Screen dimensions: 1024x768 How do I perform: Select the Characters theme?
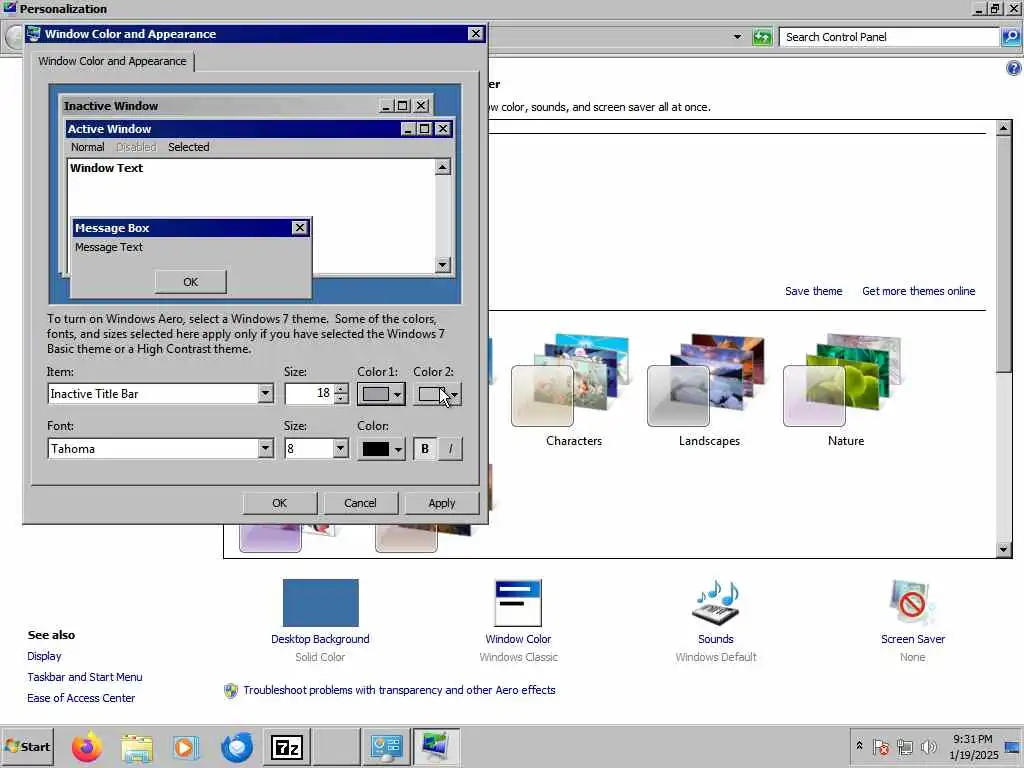[x=573, y=391]
